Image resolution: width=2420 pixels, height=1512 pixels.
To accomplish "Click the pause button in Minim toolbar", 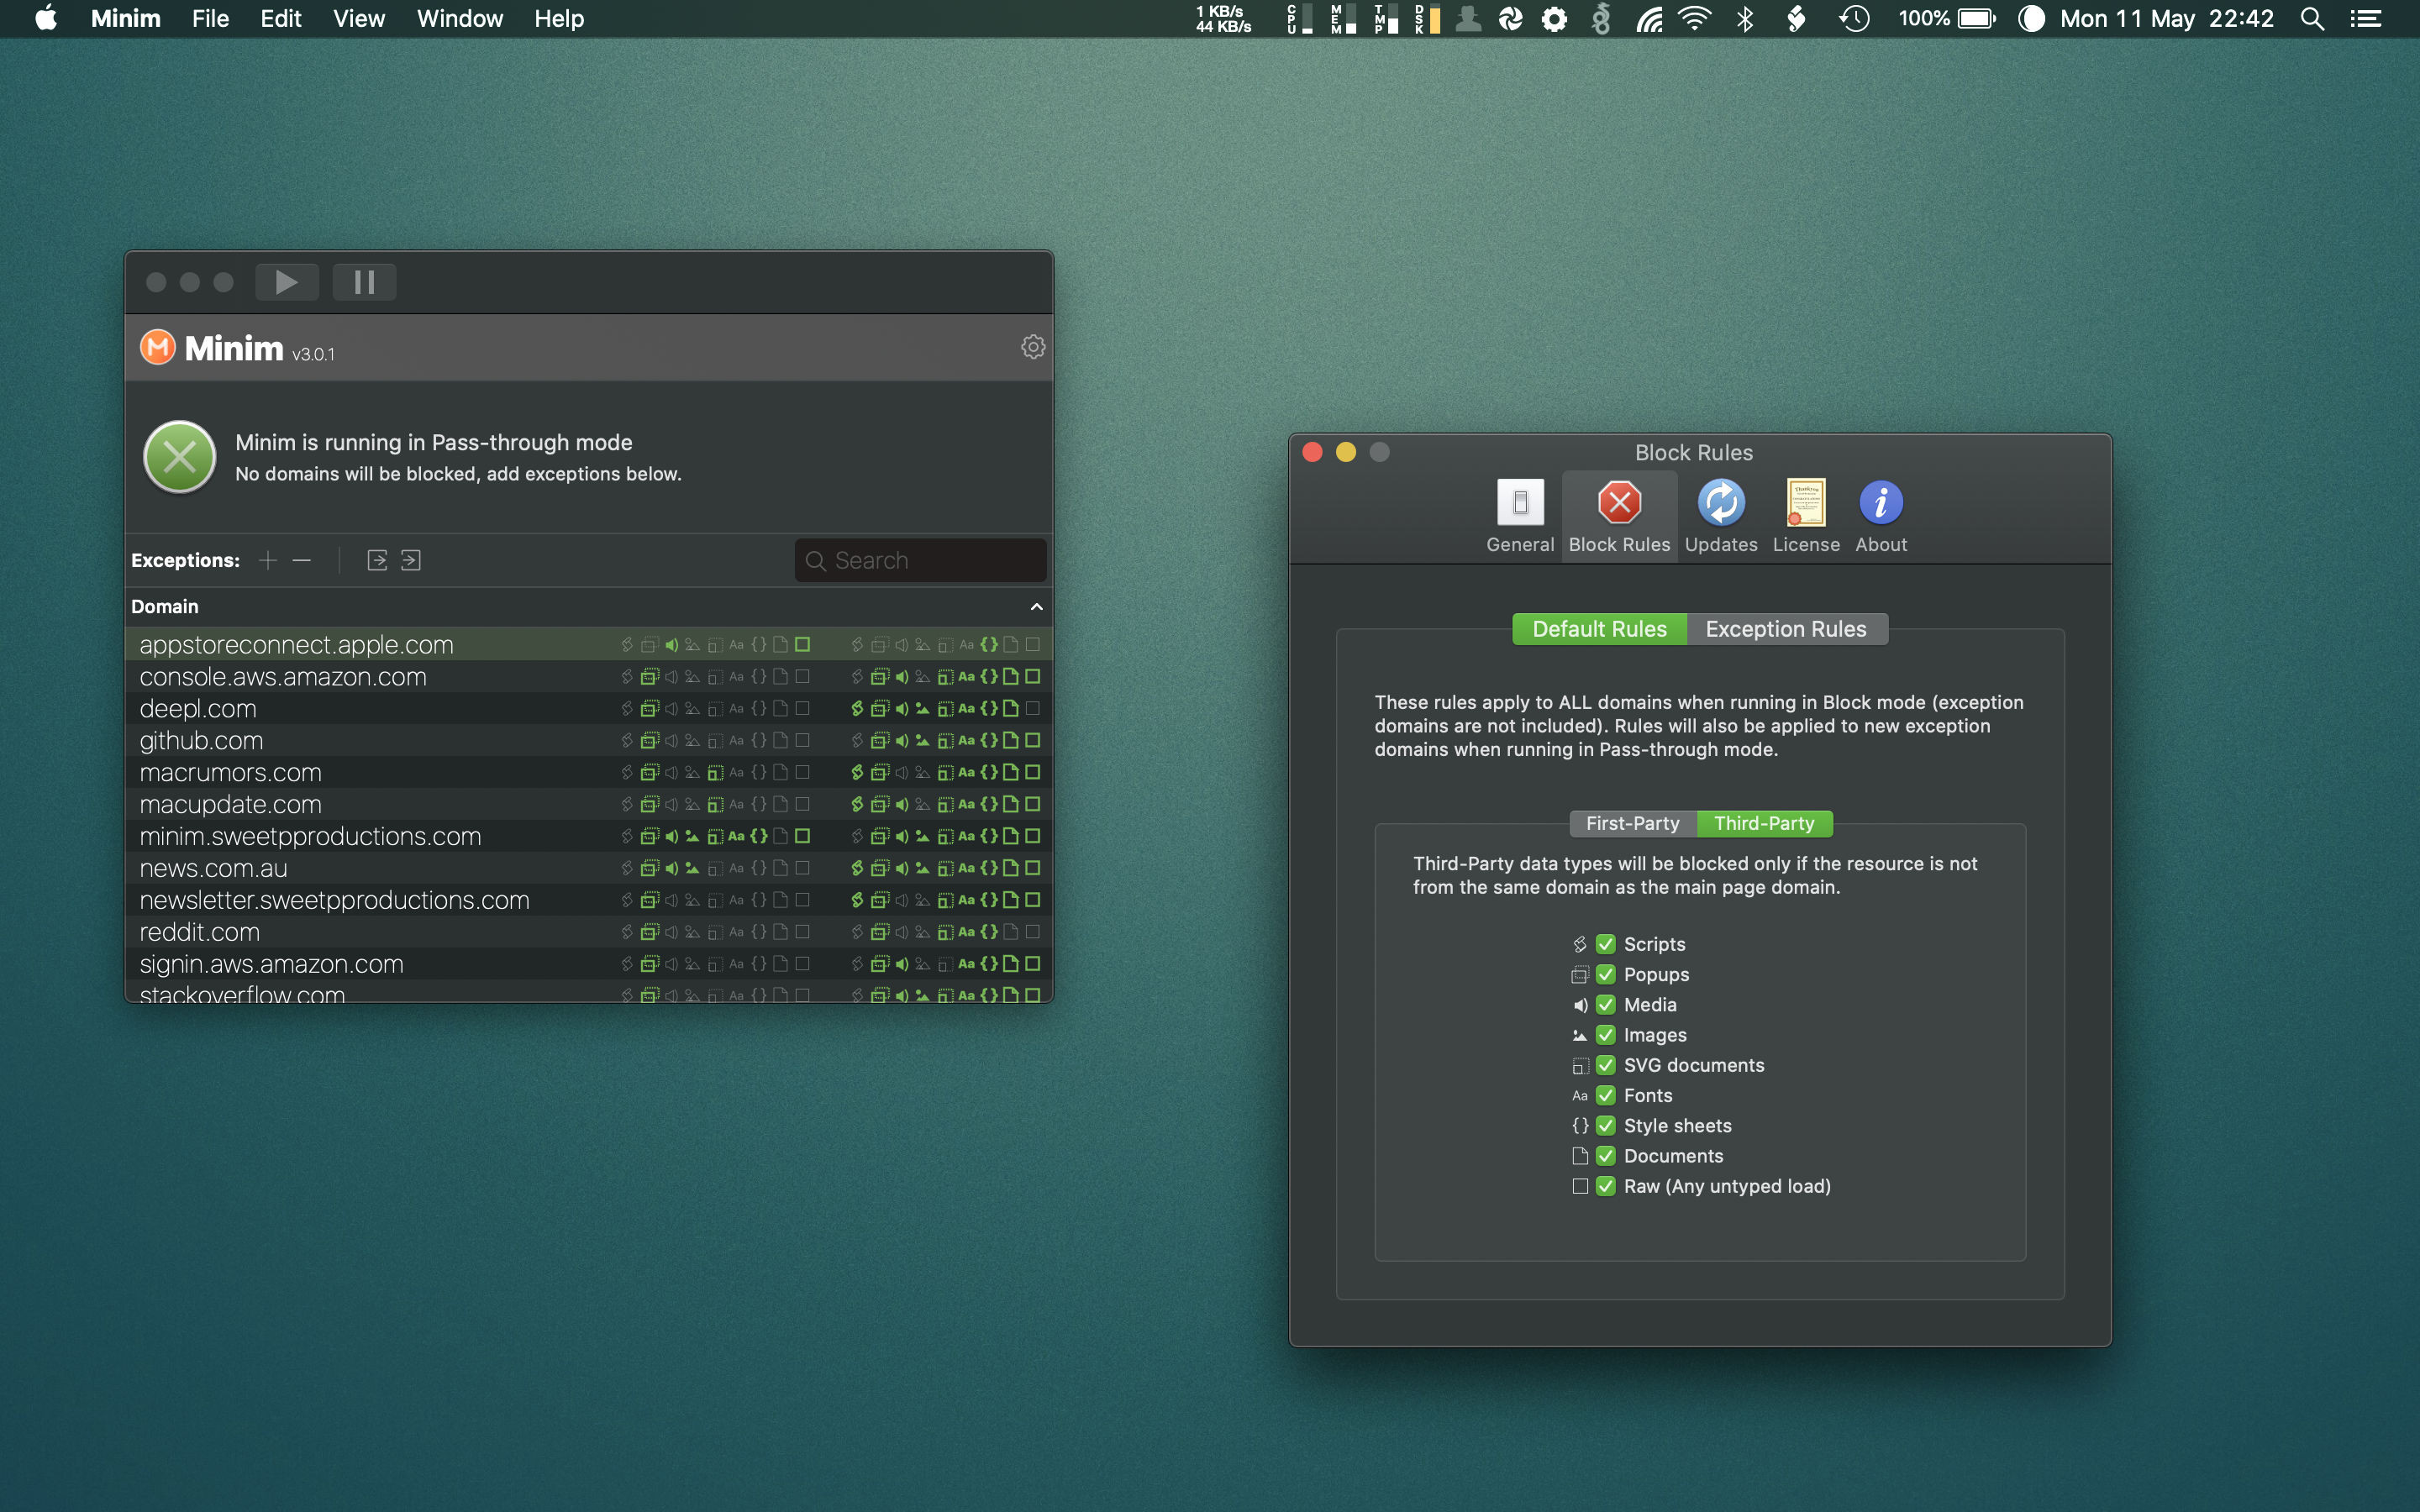I will pos(364,282).
